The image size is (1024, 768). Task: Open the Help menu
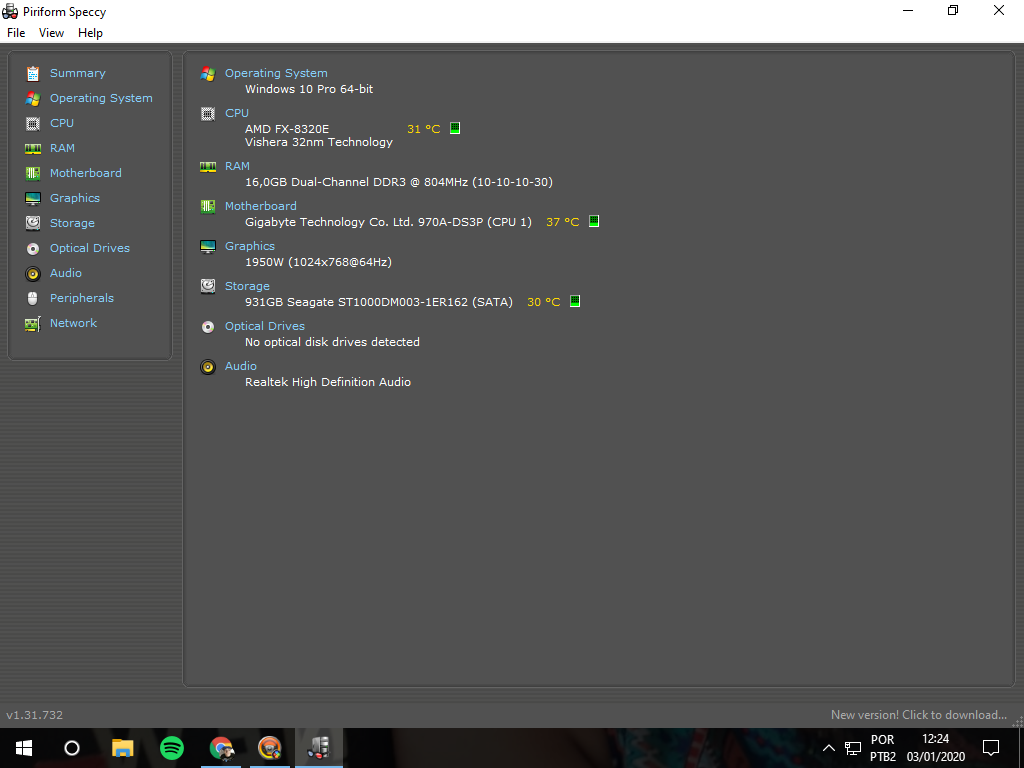90,33
